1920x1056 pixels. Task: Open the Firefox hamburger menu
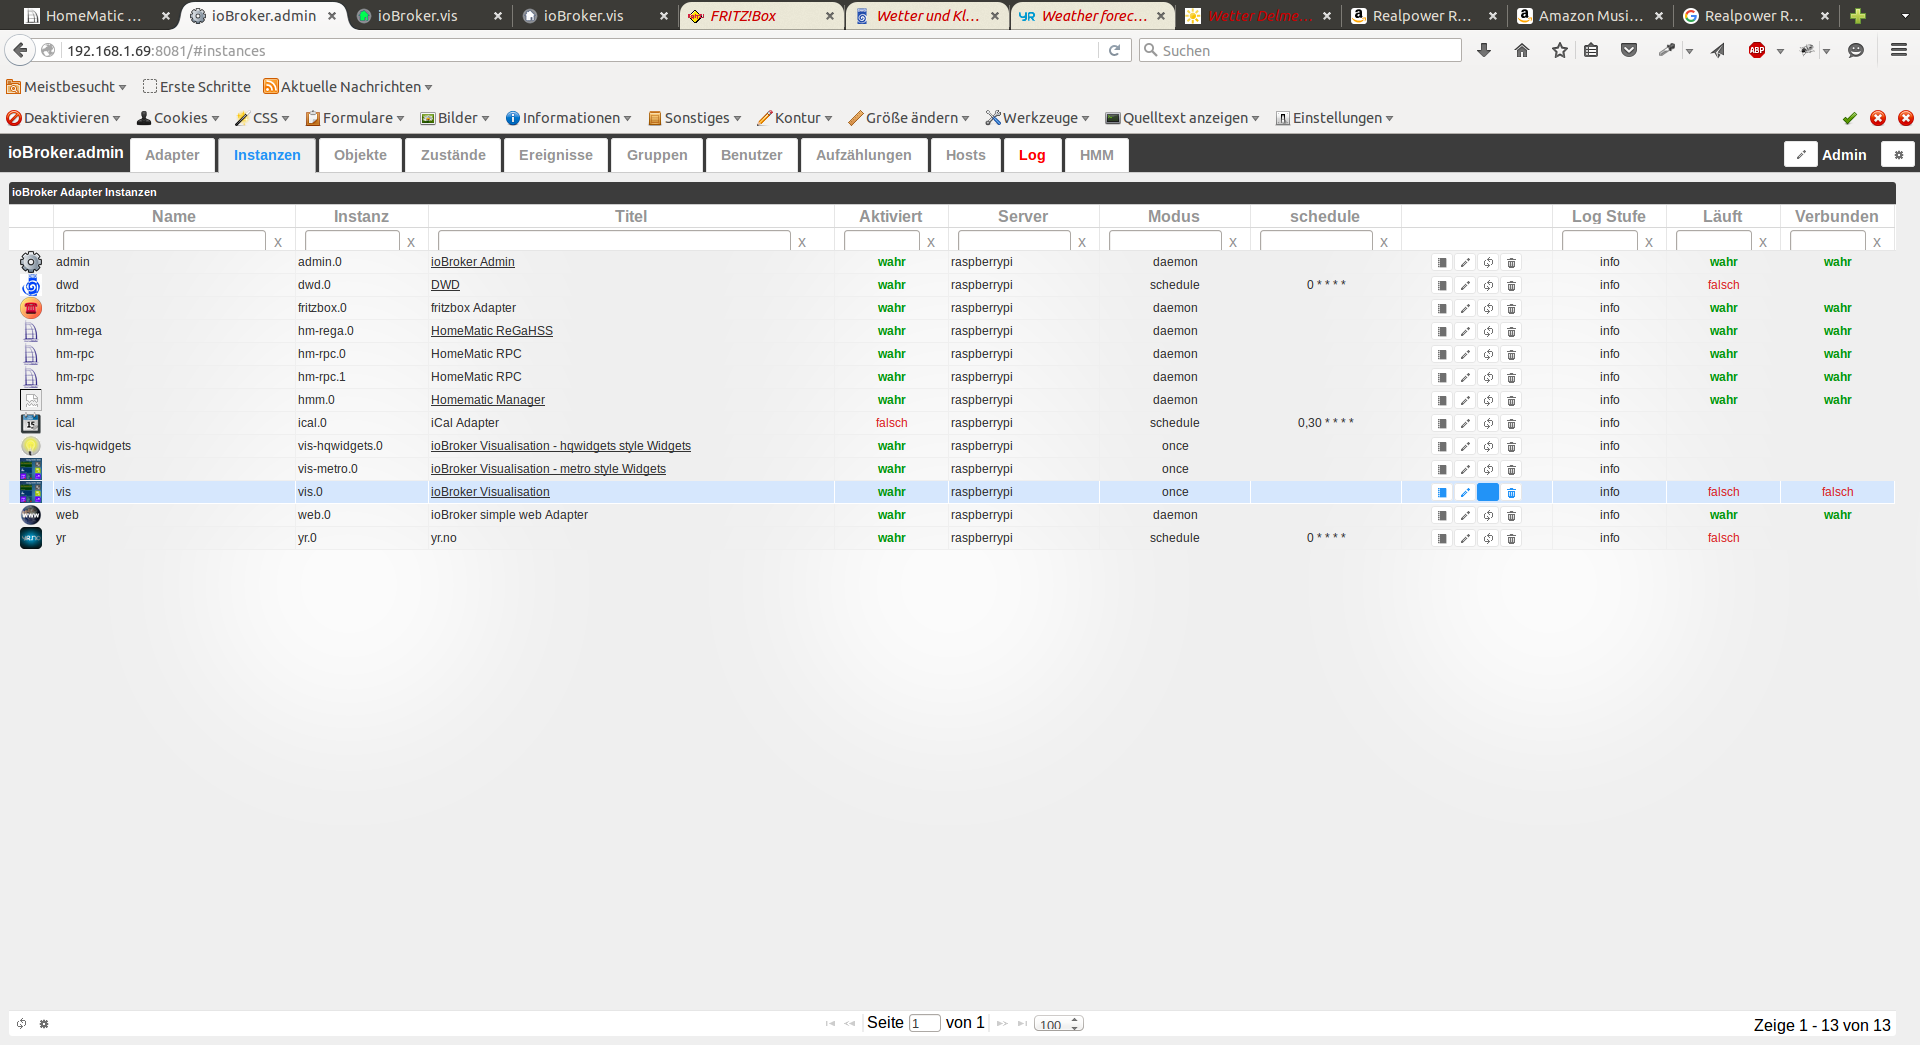click(x=1899, y=50)
